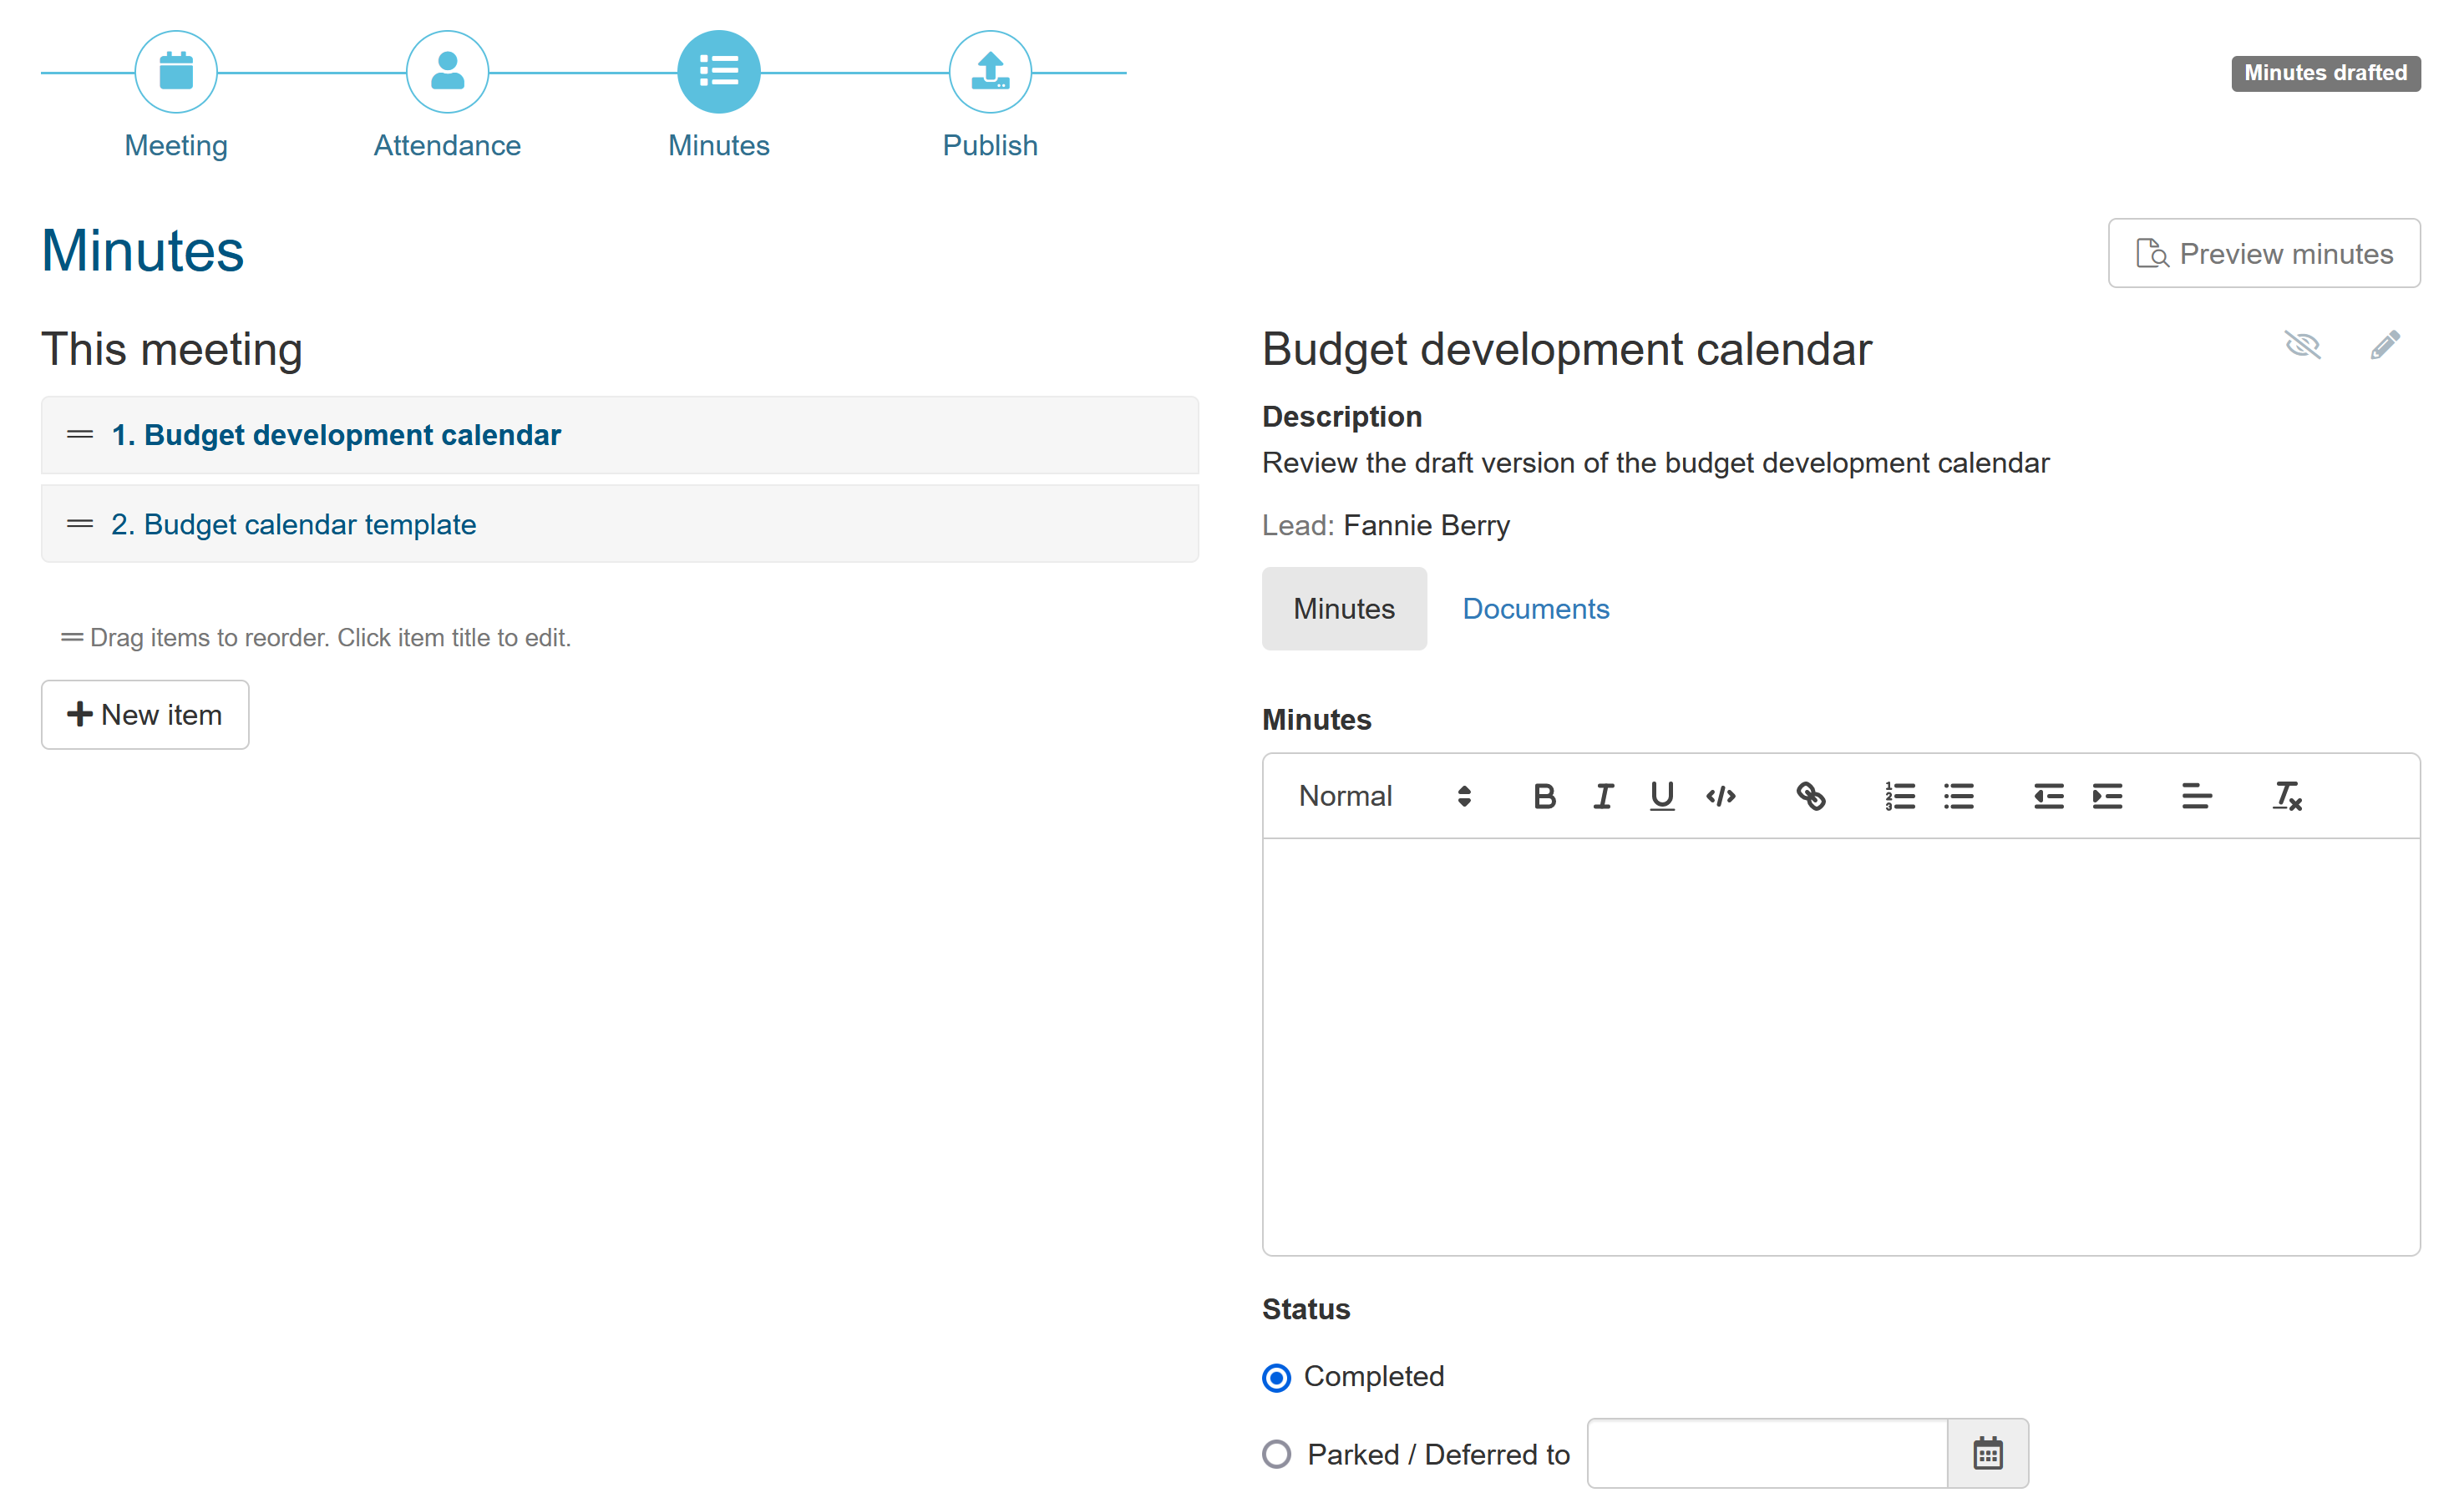Start a bulleted list

coord(1958,797)
